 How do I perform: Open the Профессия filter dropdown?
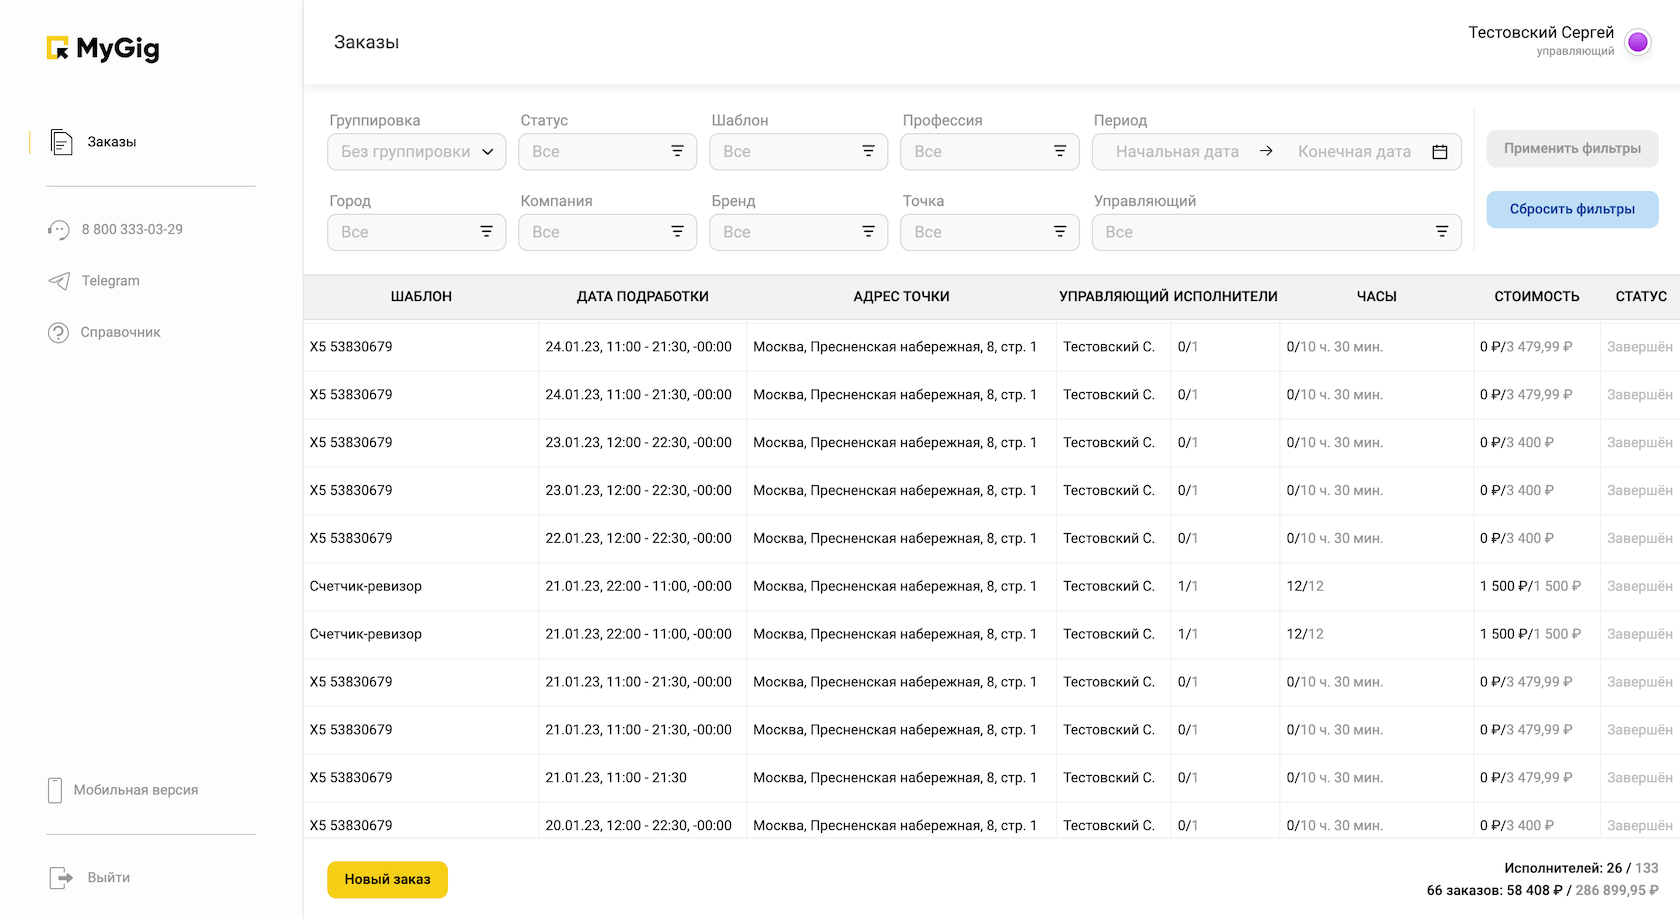pos(989,152)
